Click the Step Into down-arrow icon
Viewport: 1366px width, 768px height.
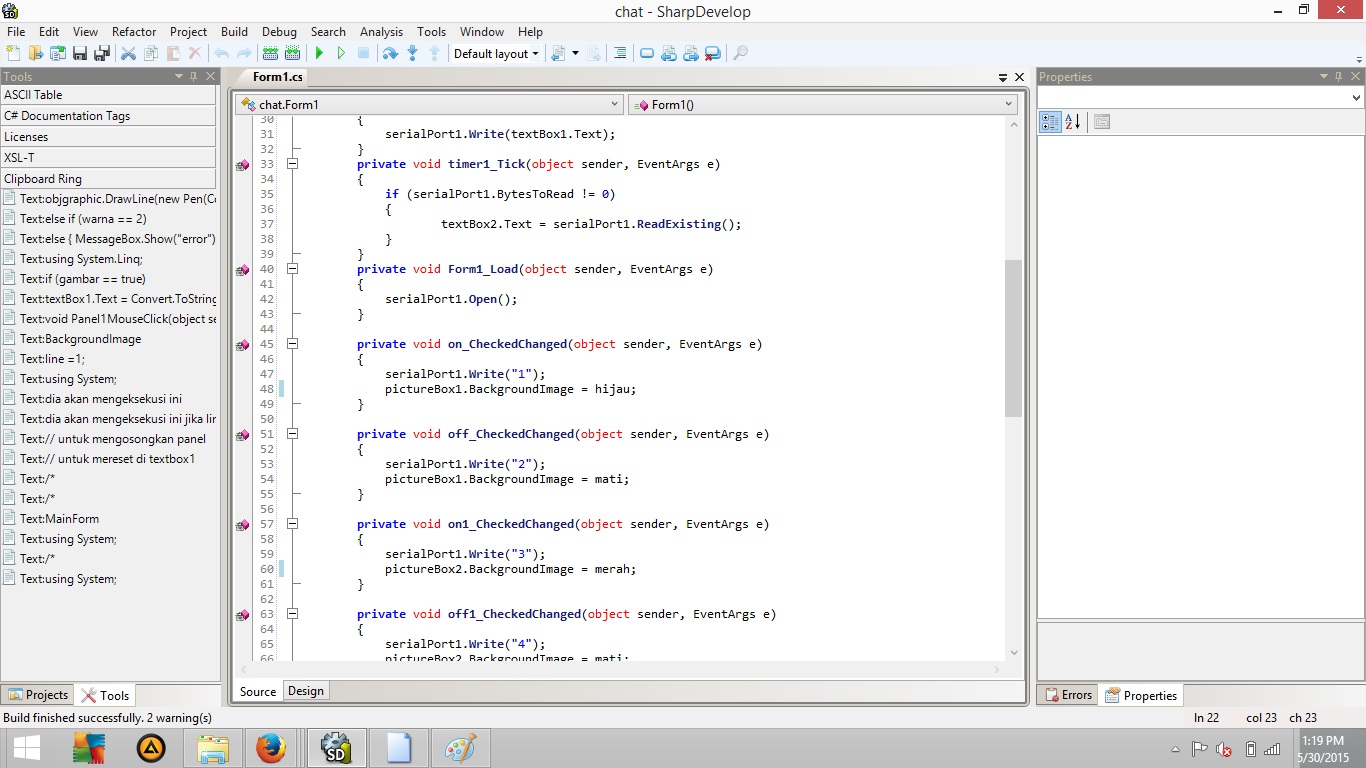point(412,53)
